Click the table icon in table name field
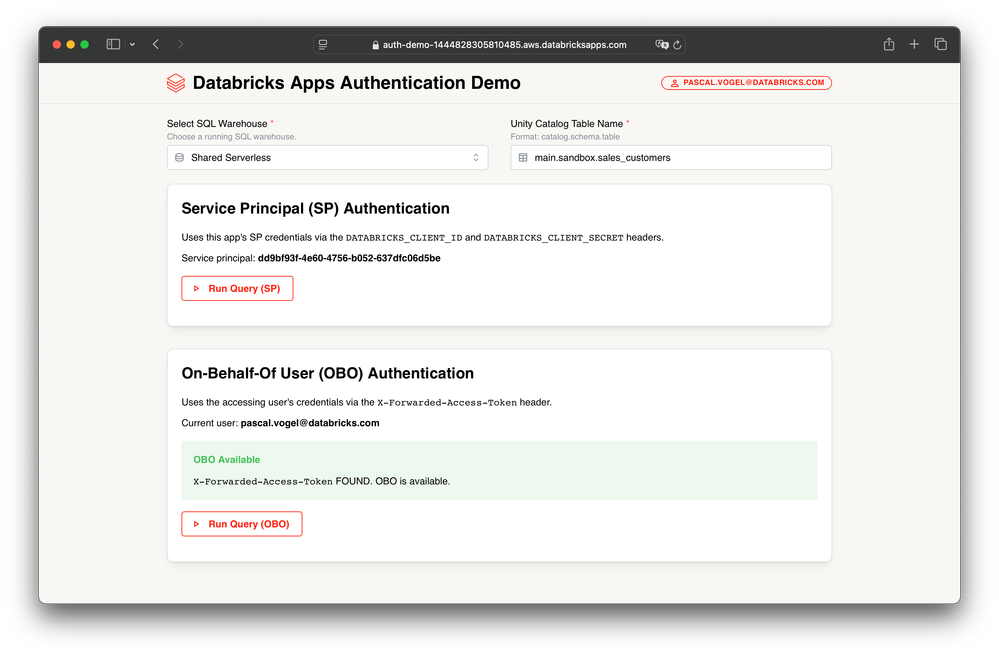 523,157
